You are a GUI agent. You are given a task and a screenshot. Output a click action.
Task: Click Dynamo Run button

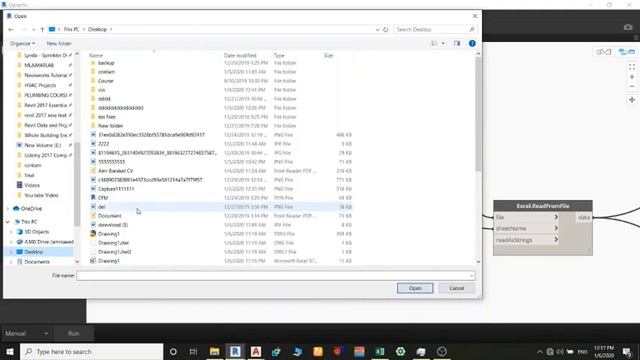73,333
